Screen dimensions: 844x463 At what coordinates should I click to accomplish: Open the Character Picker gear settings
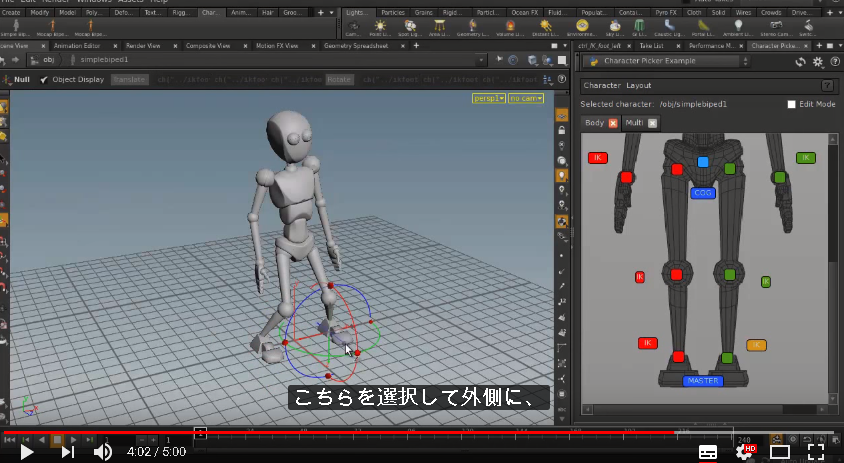818,61
